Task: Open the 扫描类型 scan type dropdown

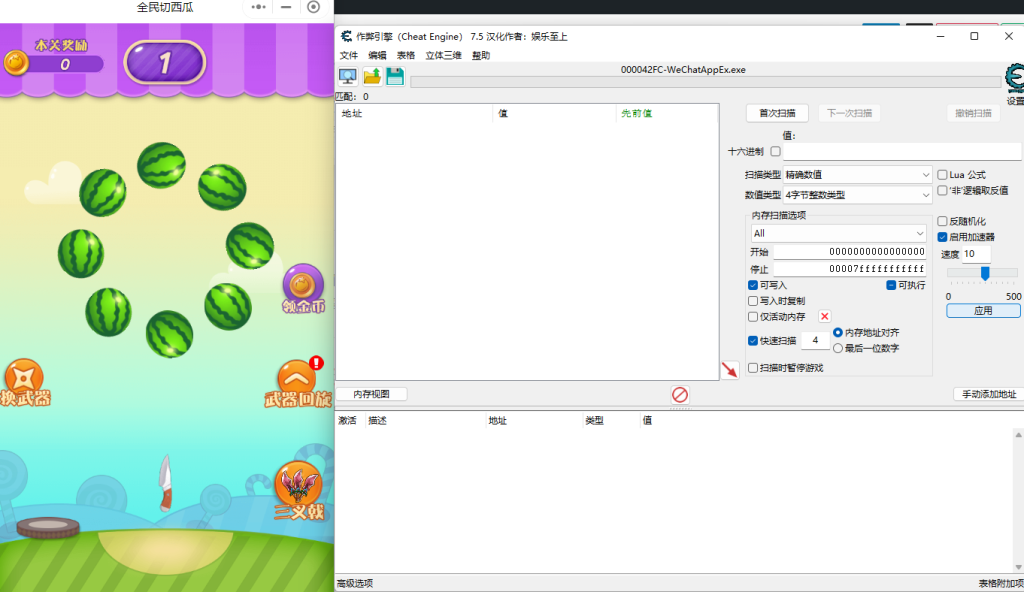Action: point(857,175)
